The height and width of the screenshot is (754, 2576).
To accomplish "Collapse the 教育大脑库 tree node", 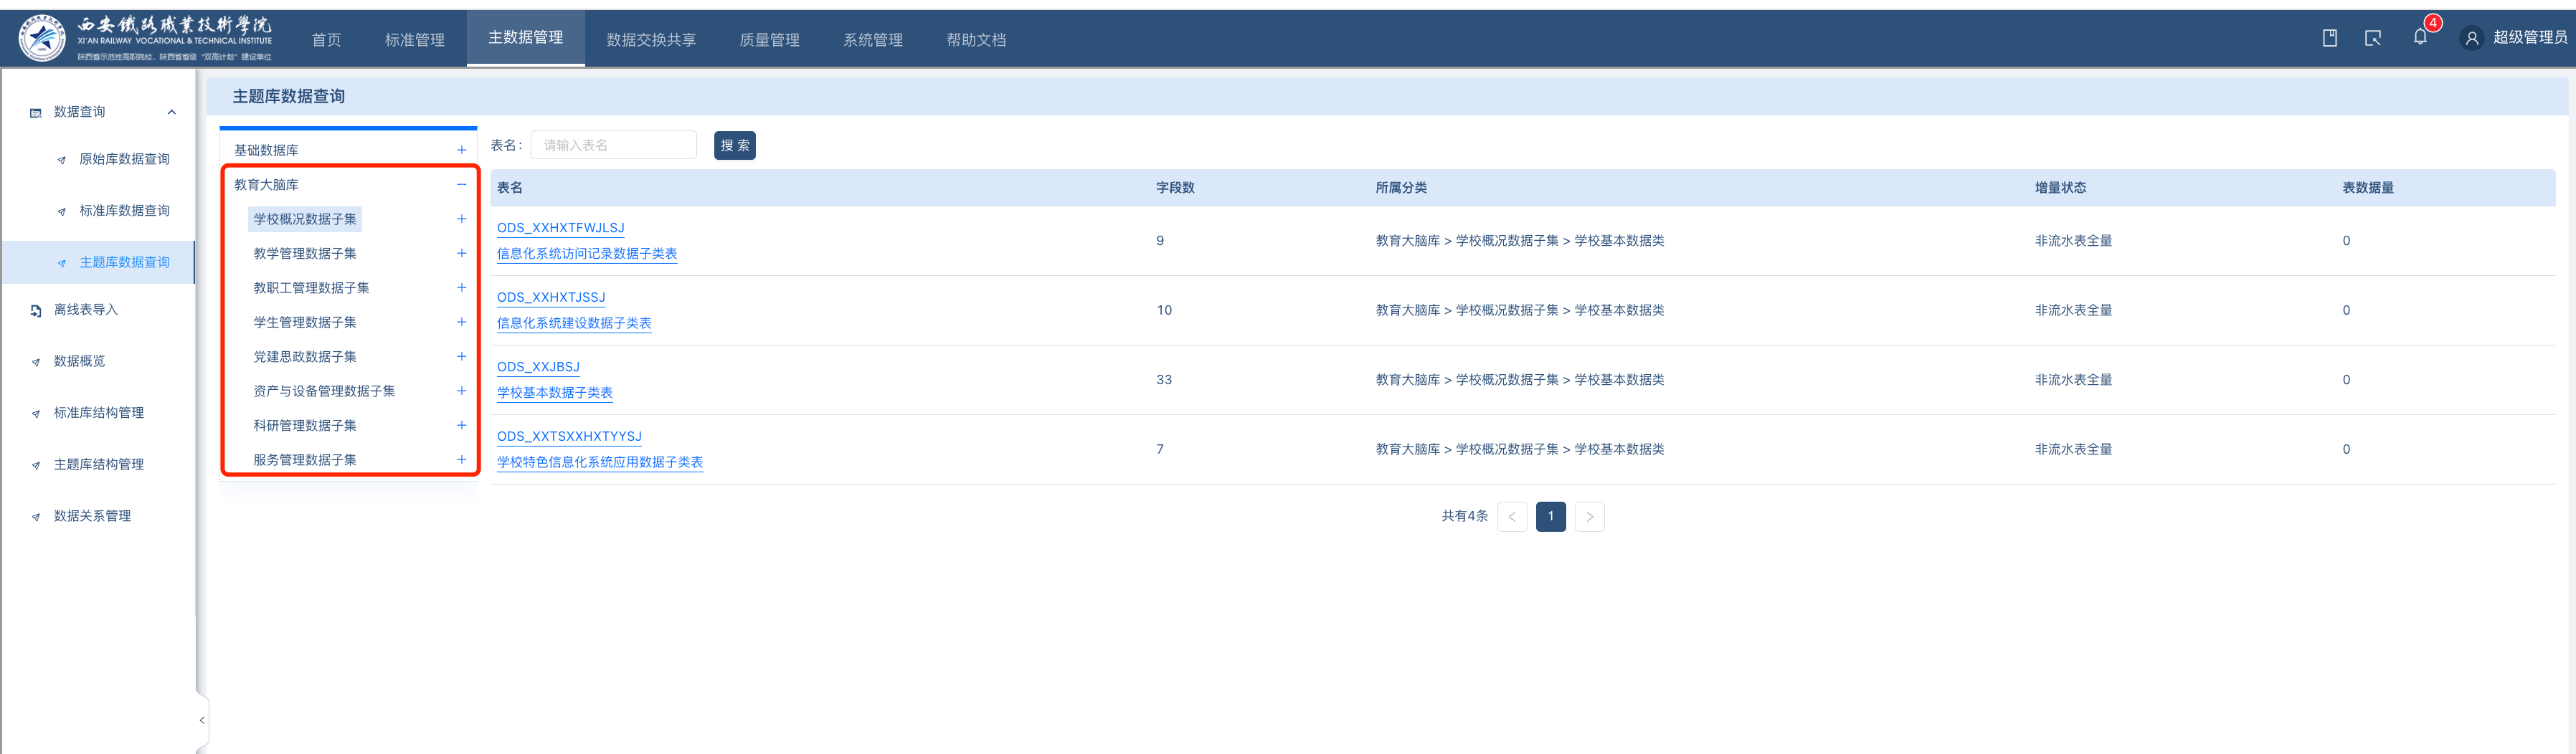I will [x=461, y=185].
